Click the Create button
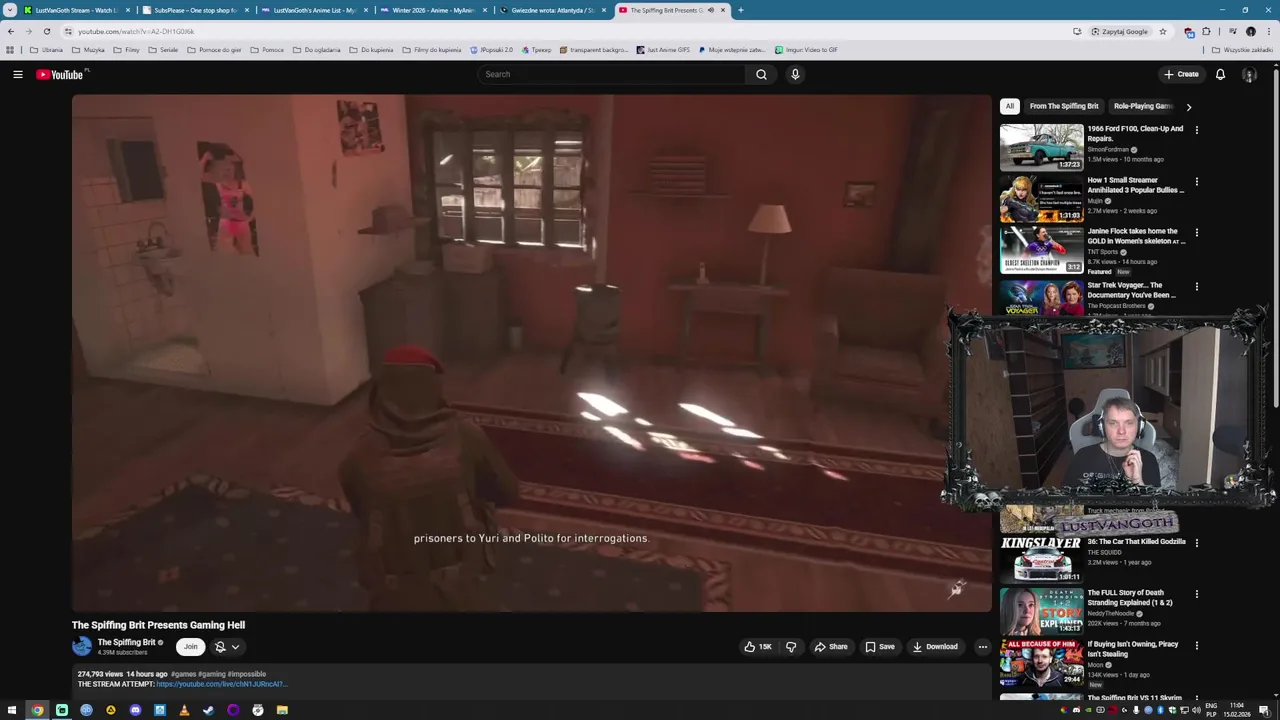Screen dimensions: 1280x720 coord(1181,74)
